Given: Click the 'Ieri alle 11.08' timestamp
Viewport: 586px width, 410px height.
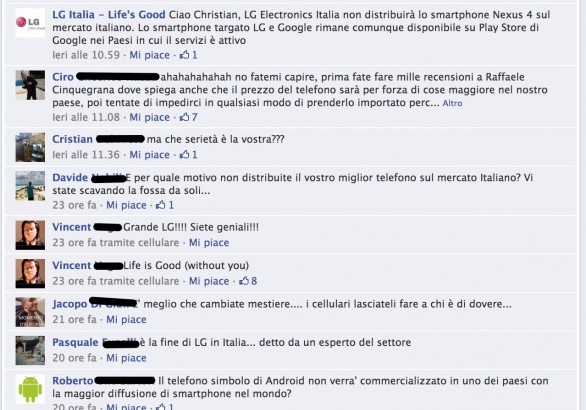Looking at the screenshot, I should [86, 117].
